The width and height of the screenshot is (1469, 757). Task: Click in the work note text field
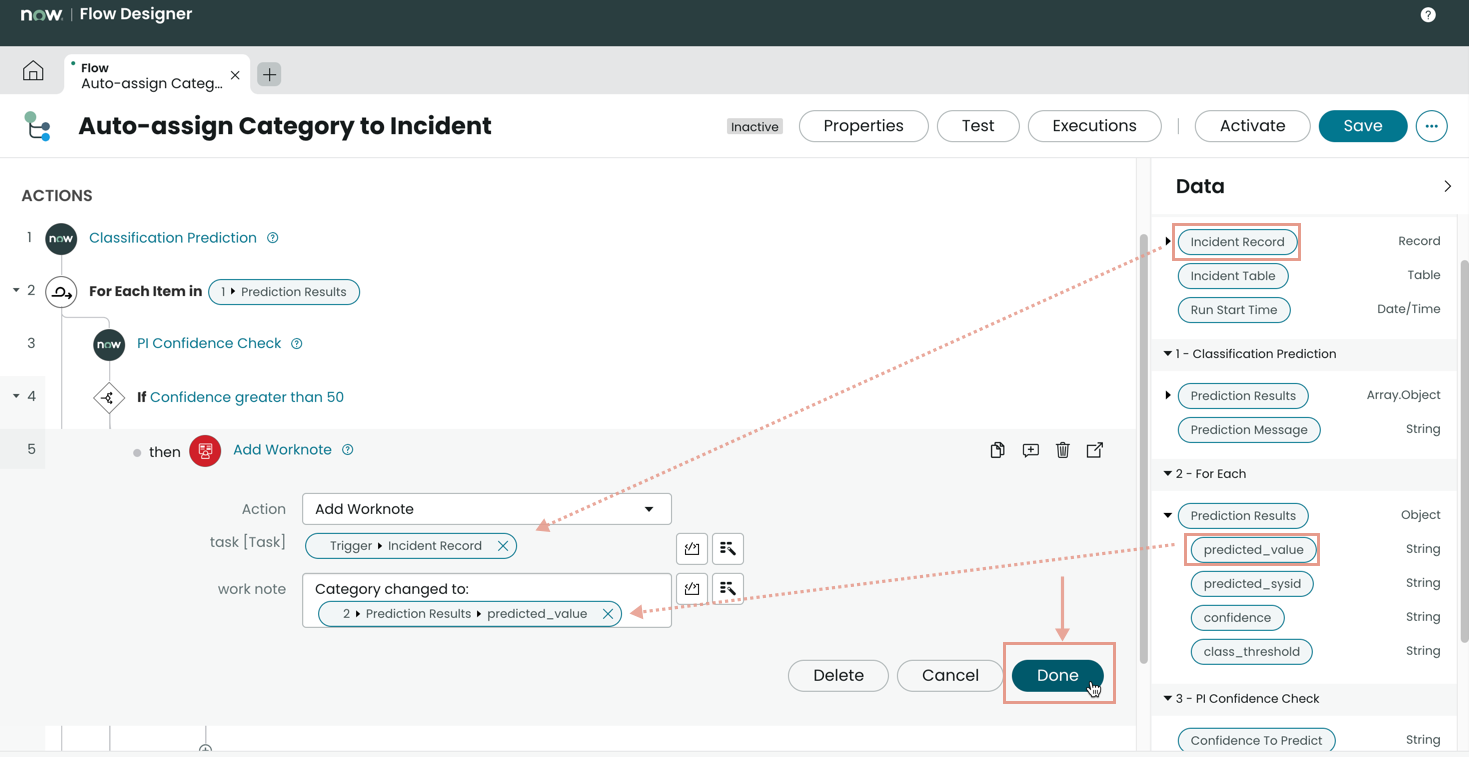pyautogui.click(x=487, y=600)
